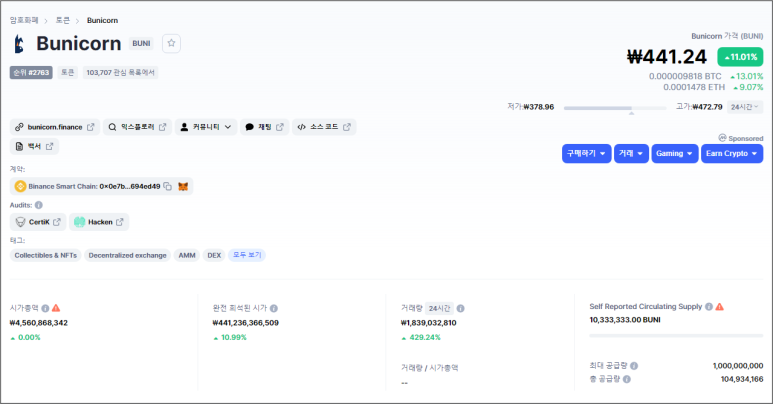Click the explorer magnifier icon
Screen dimensions: 773x404
coord(112,127)
